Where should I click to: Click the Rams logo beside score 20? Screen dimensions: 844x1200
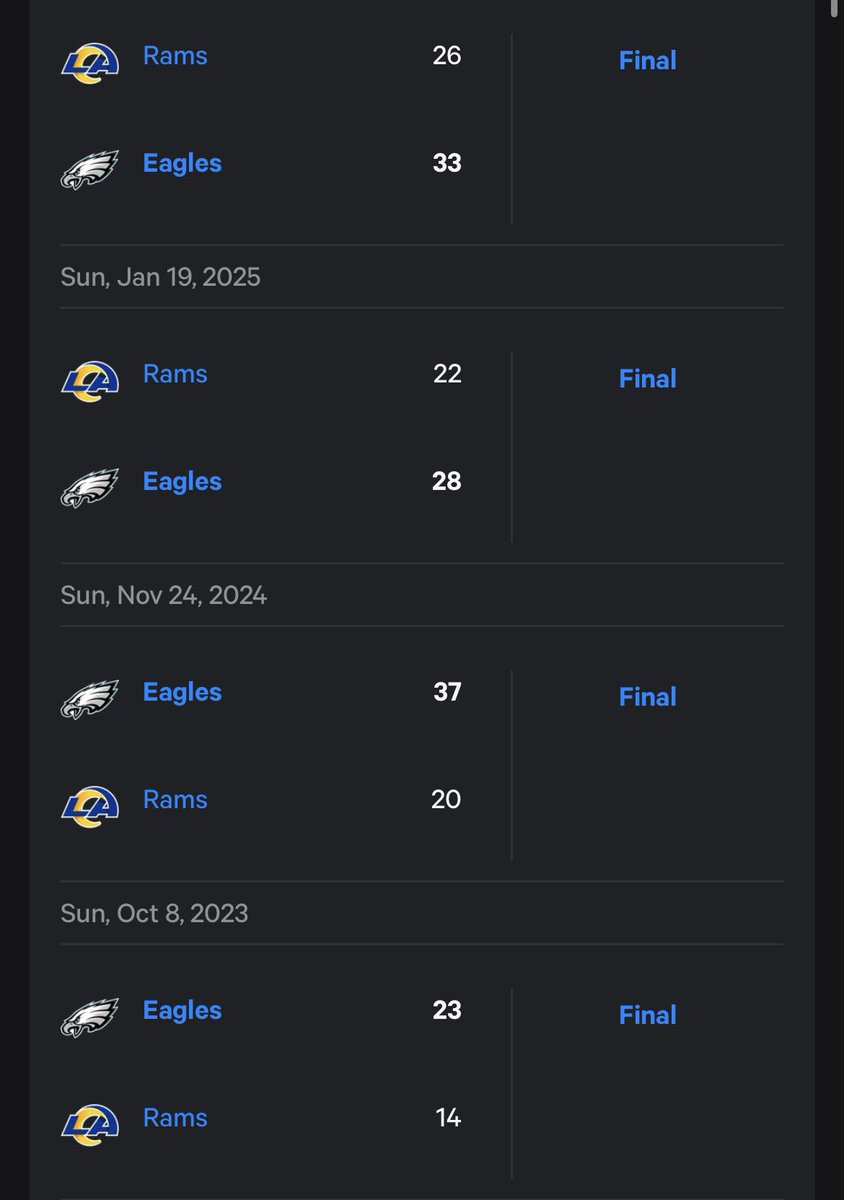(x=90, y=806)
